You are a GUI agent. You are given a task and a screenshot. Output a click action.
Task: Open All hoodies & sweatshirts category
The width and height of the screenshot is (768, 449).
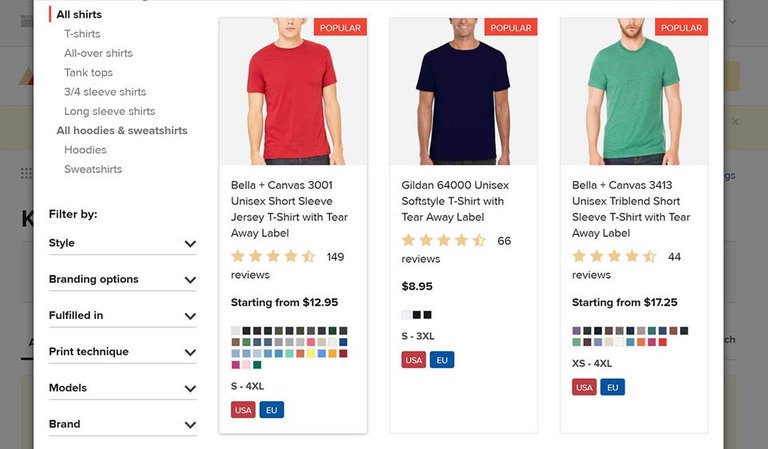click(122, 131)
